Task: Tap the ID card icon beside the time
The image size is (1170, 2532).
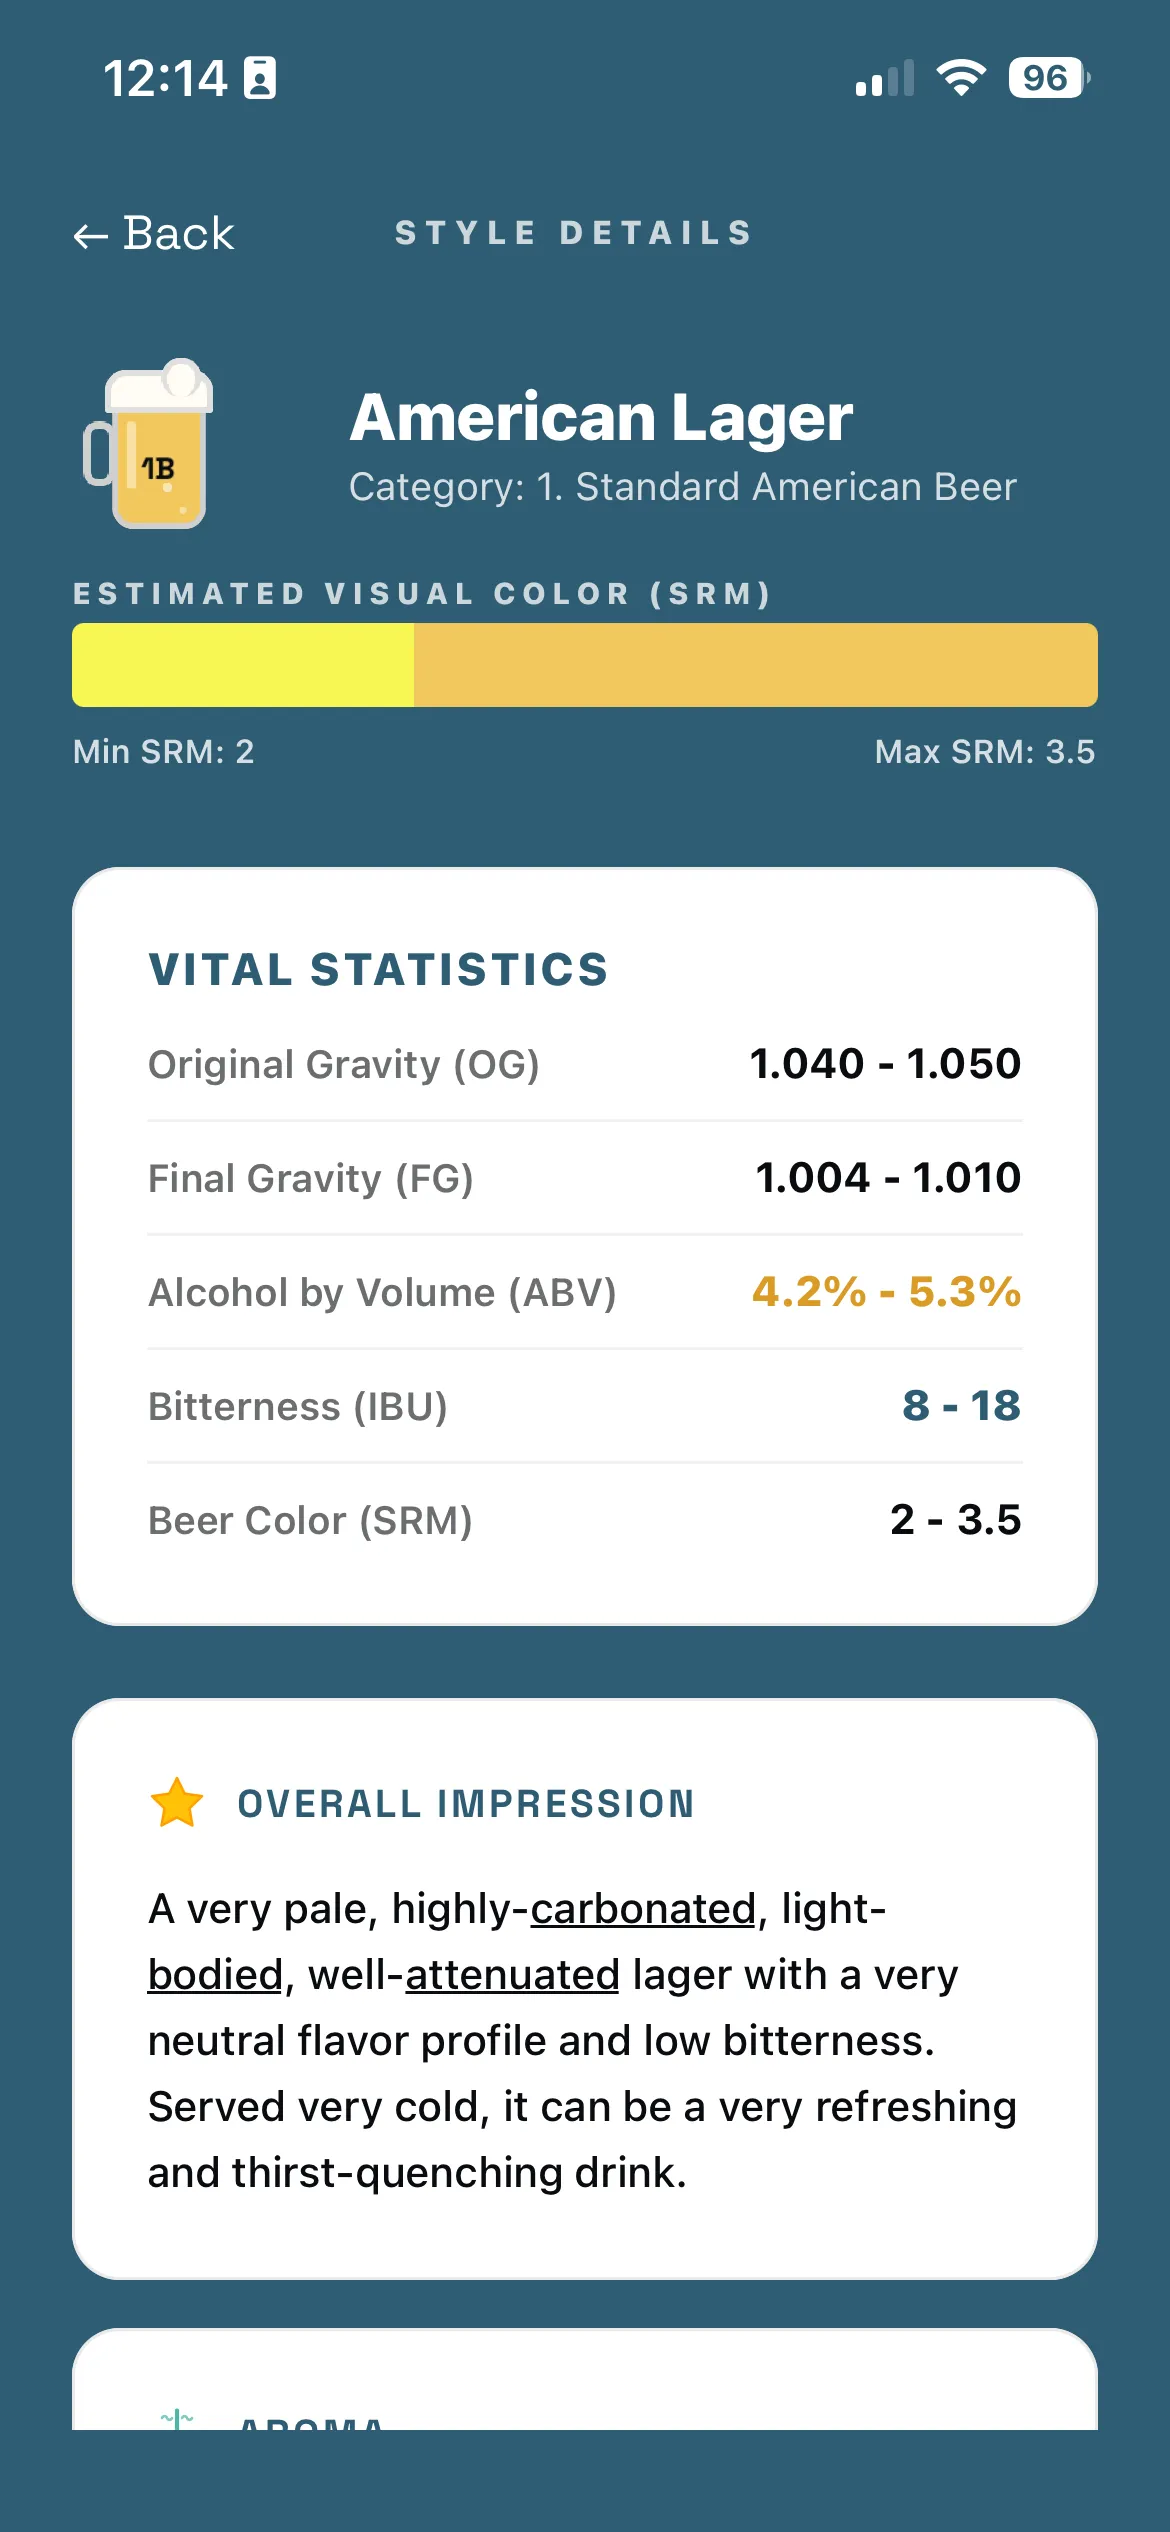Action: pyautogui.click(x=260, y=78)
